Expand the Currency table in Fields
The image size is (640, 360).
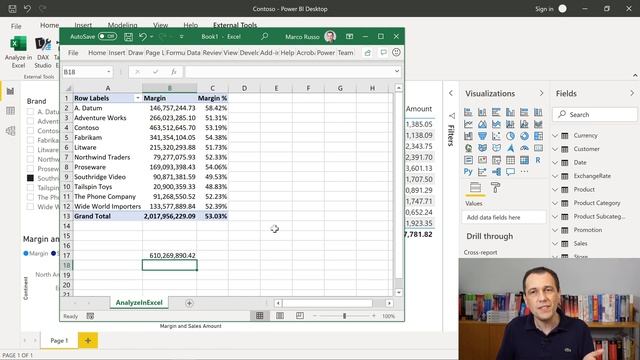click(555, 136)
